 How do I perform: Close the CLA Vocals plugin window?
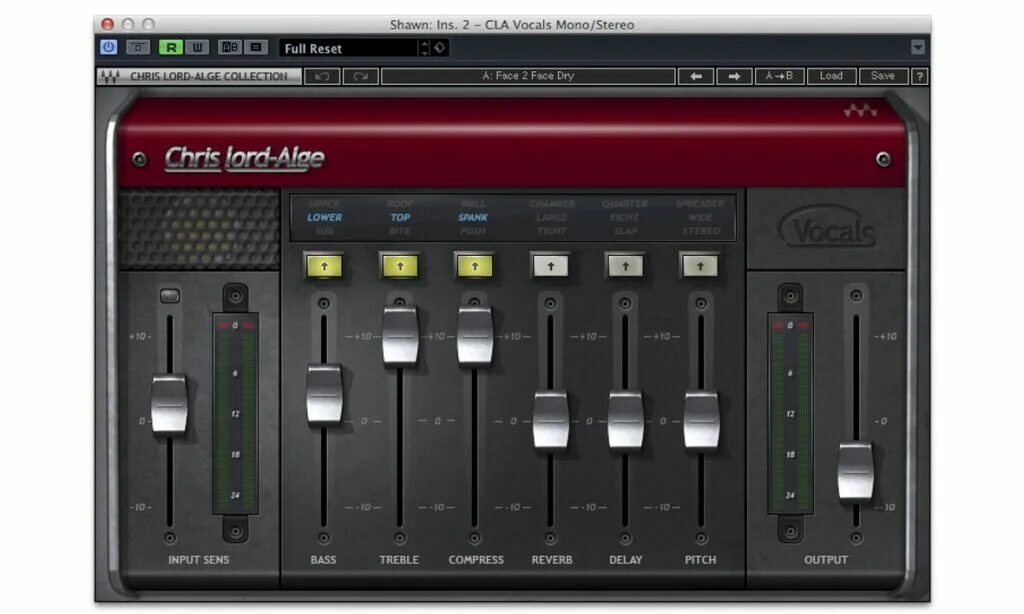click(x=108, y=24)
